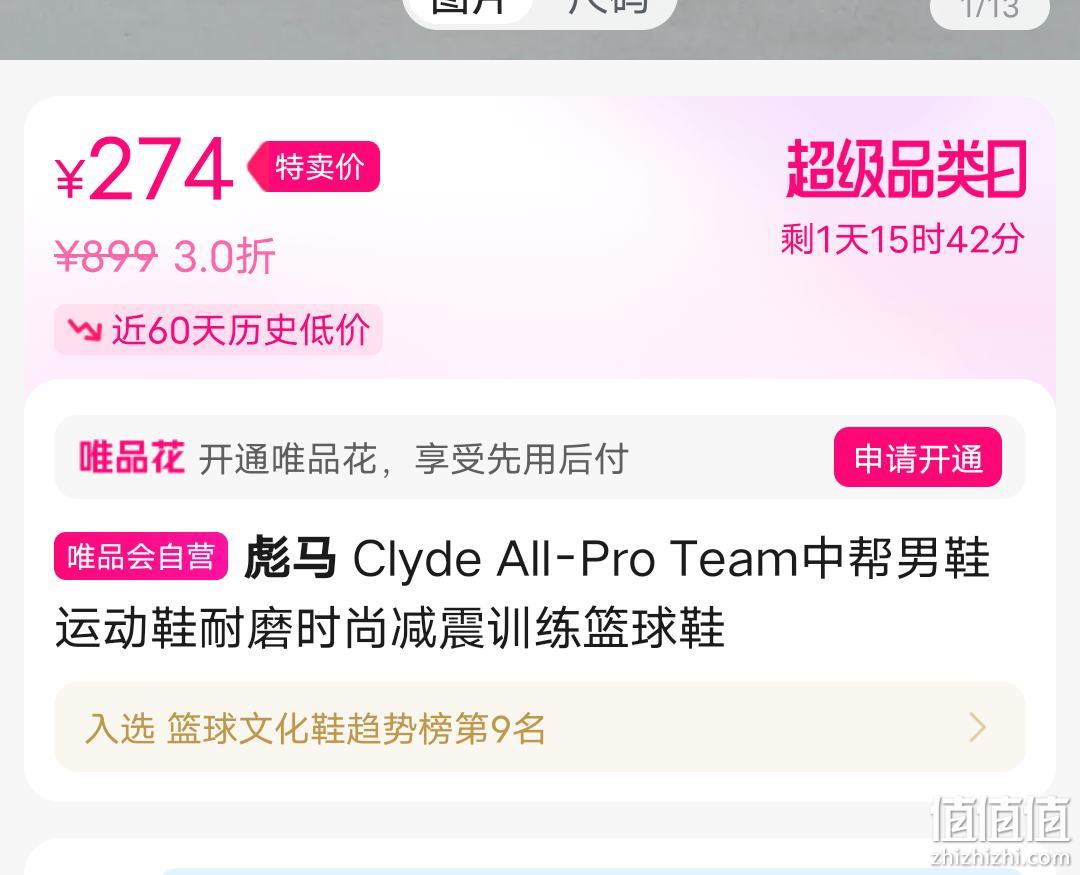Tap the crossed-out ¥899 original price
The image size is (1080, 875).
(106, 256)
